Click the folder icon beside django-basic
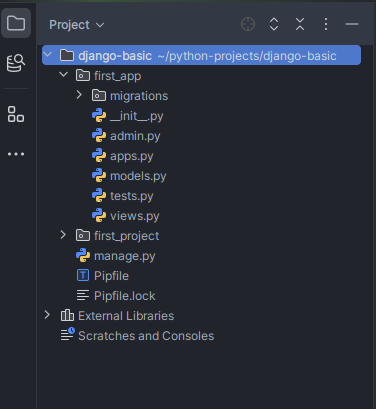This screenshot has height=410, width=377. coord(67,55)
